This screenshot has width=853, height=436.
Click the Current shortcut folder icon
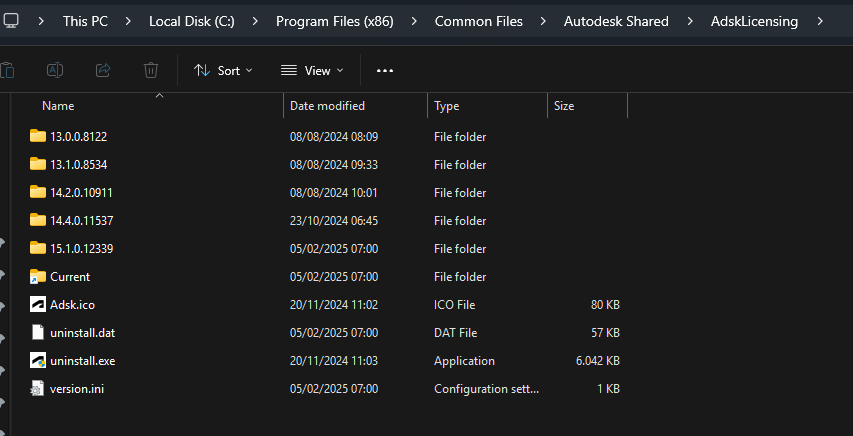(x=38, y=277)
